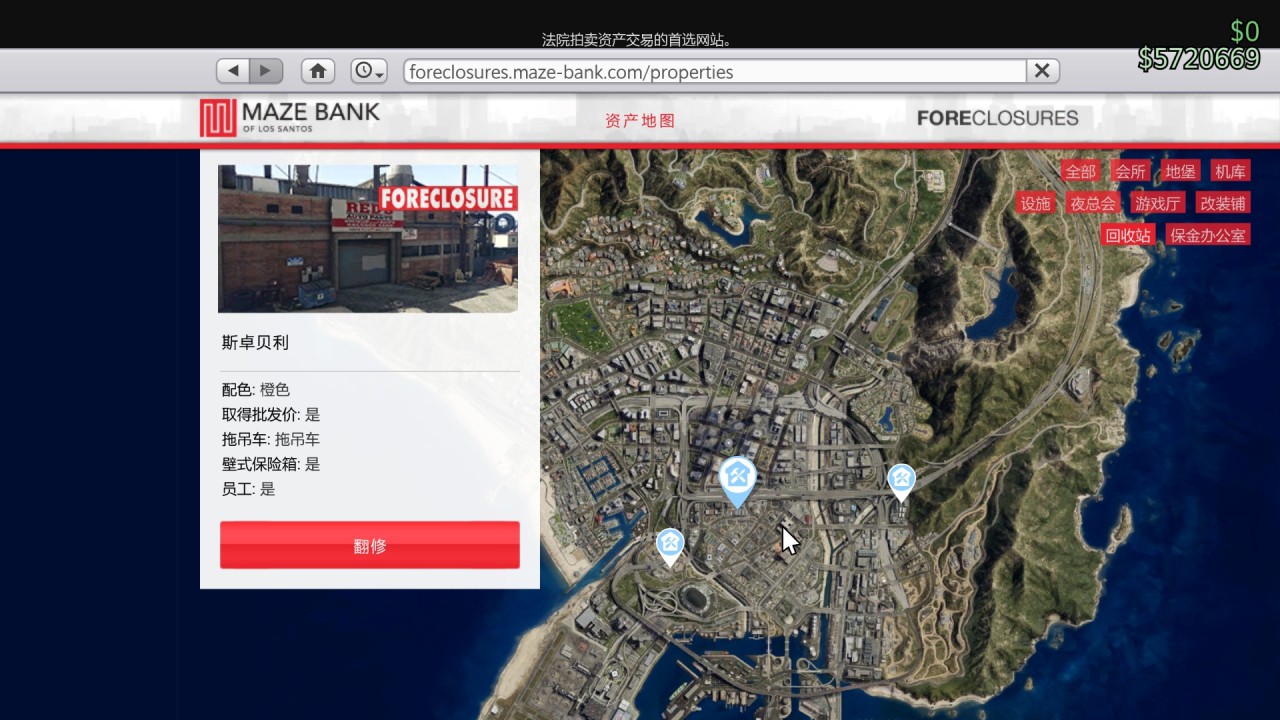The width and height of the screenshot is (1280, 720).
Task: Click the foreclosure property photo thumbnail
Action: [x=368, y=239]
